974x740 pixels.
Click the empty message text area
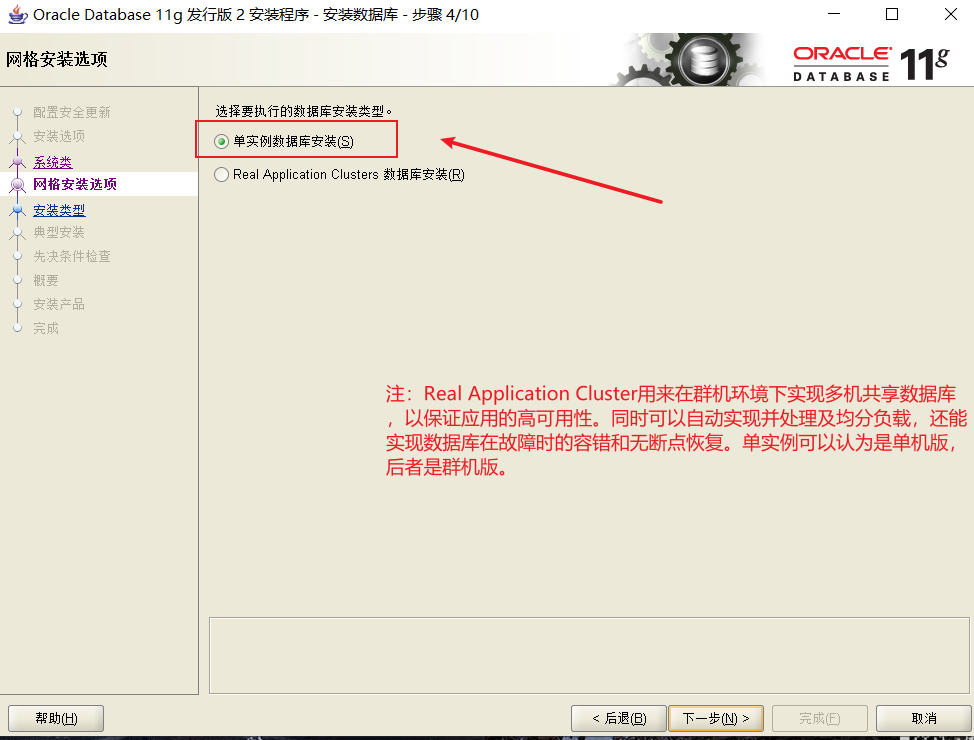(x=589, y=655)
